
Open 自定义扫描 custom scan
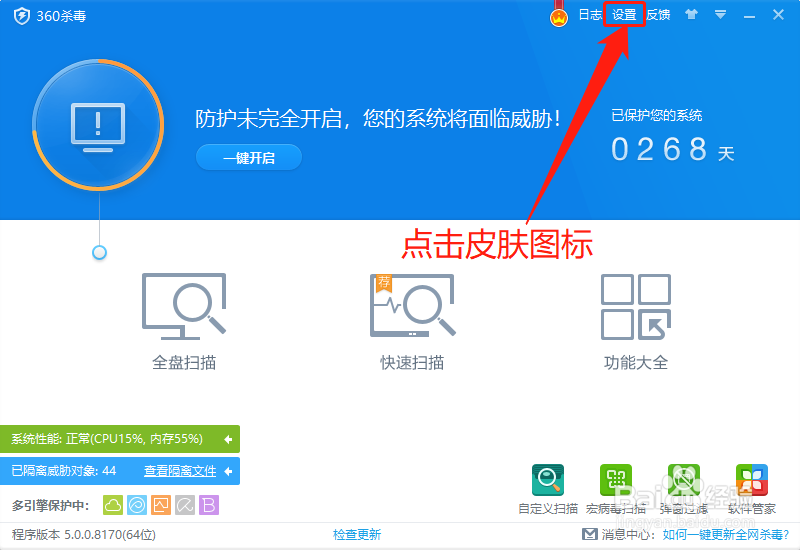click(548, 489)
